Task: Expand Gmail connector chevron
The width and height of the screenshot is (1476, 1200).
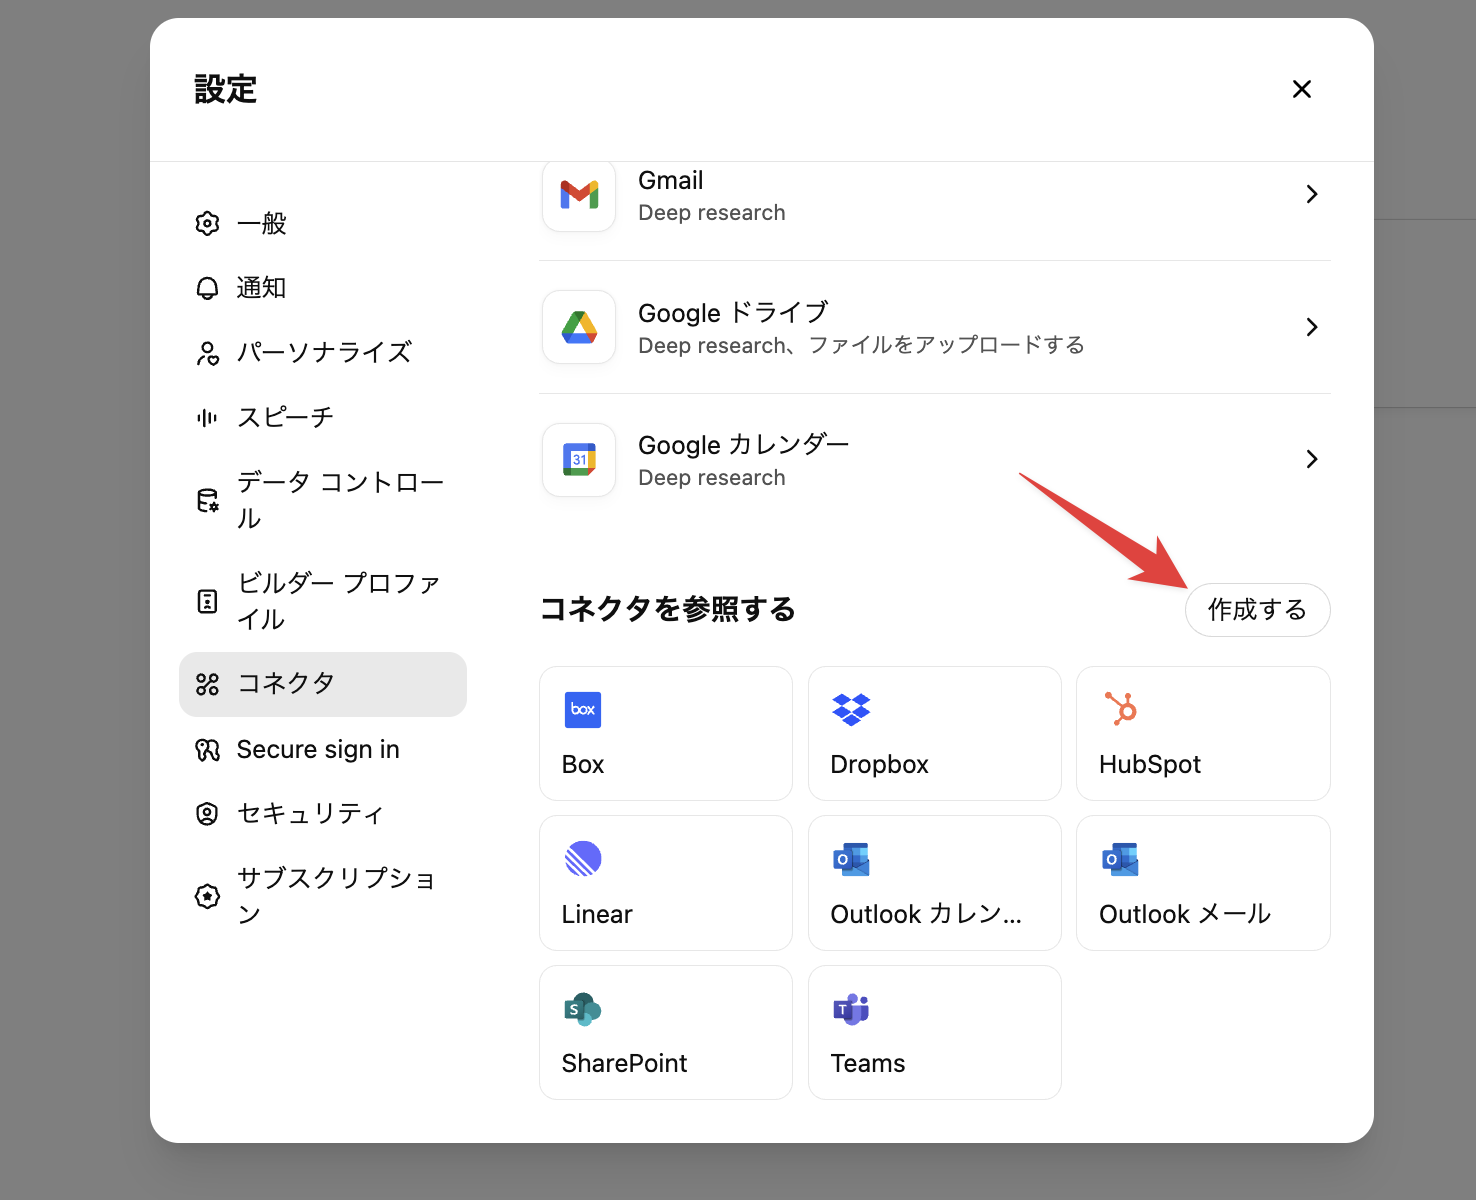Action: click(1312, 194)
